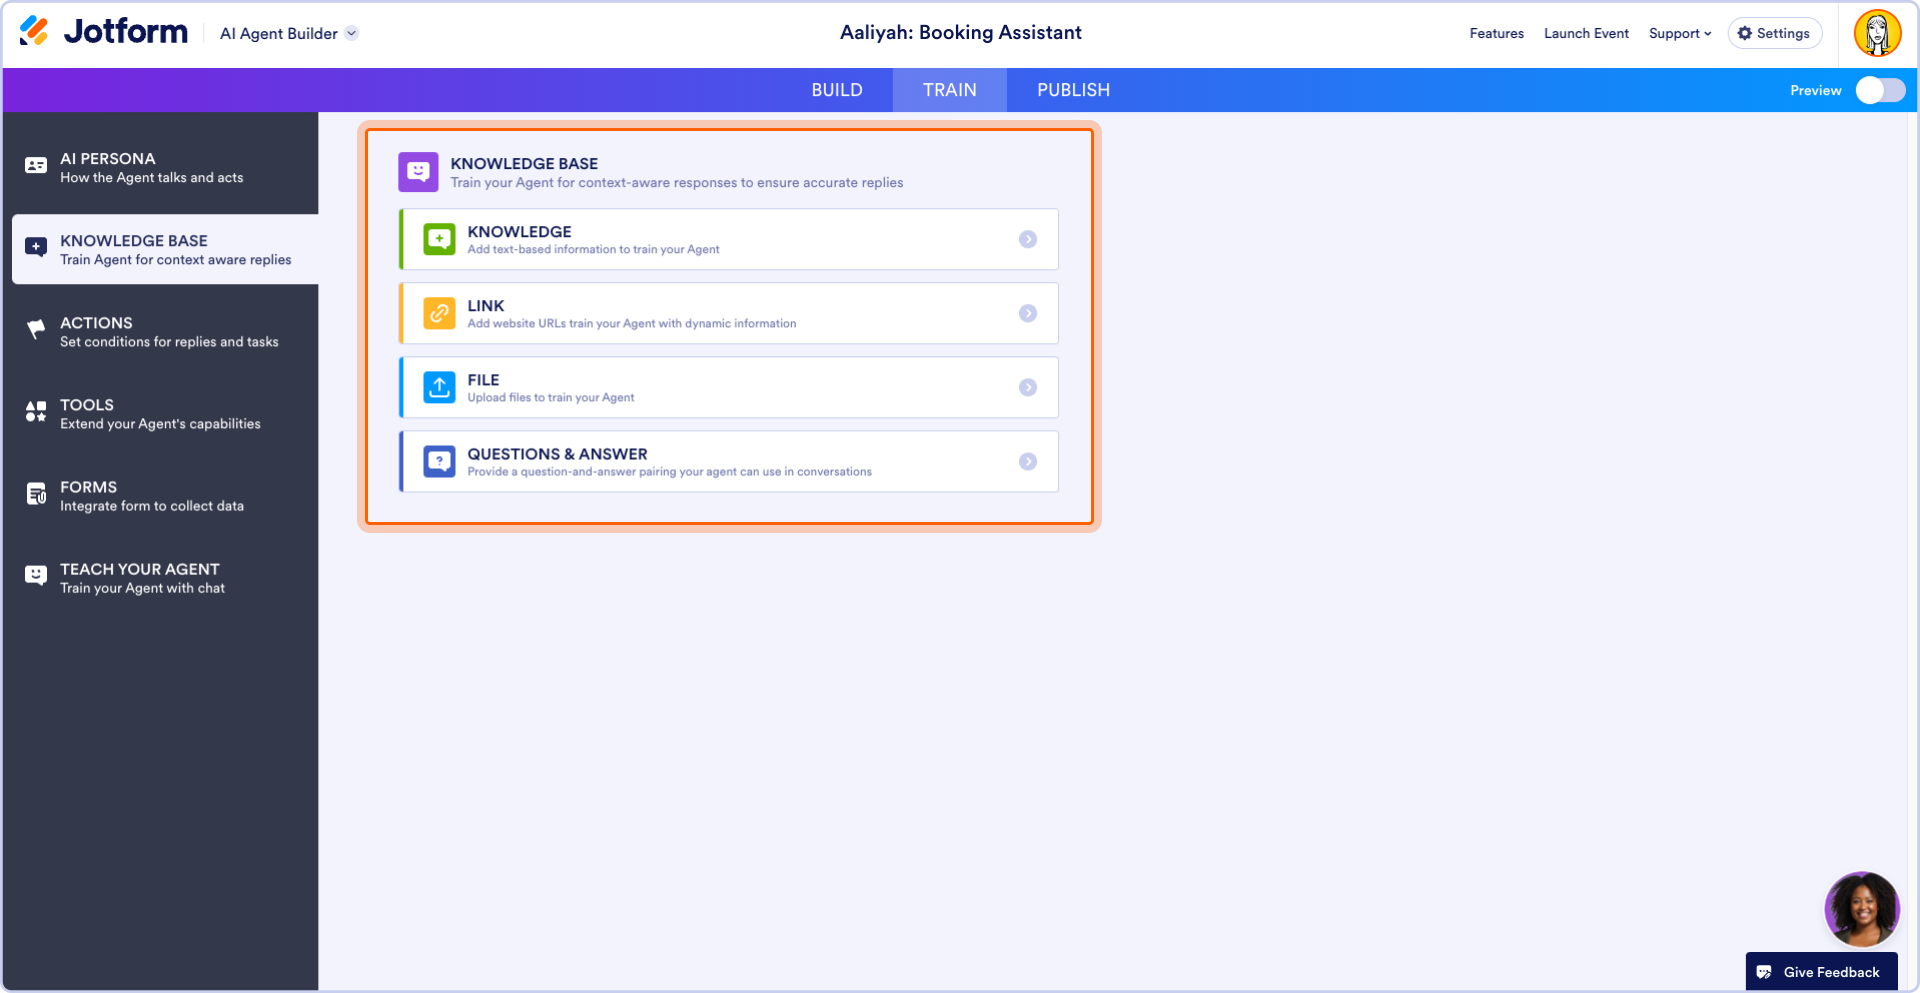Expand the File row arrow
The width and height of the screenshot is (1920, 993).
click(1028, 387)
